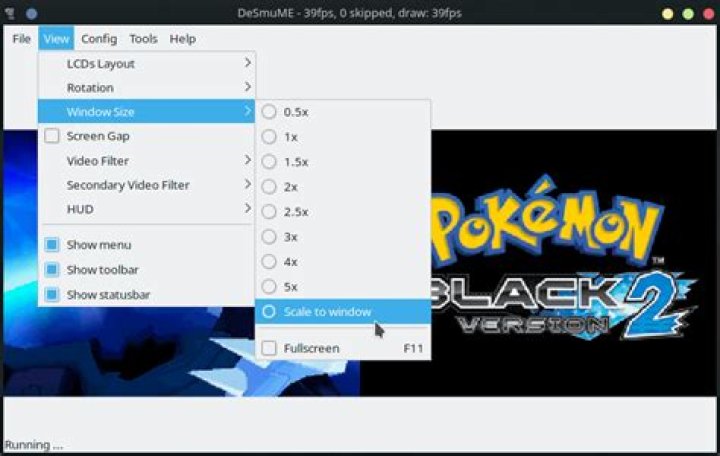
Task: Expand the HUD submenu
Action: click(x=146, y=209)
